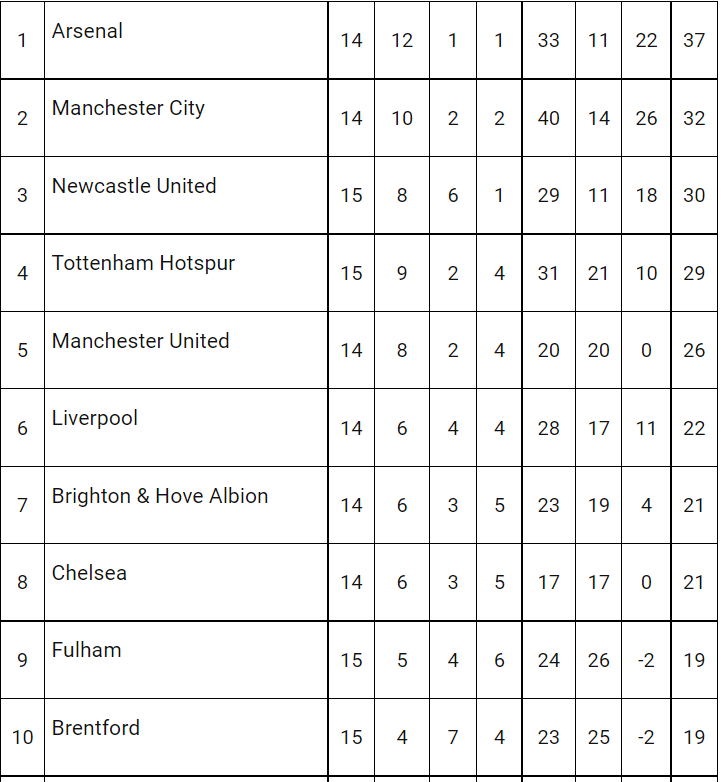Select Arsenal's points value 37

(x=694, y=40)
